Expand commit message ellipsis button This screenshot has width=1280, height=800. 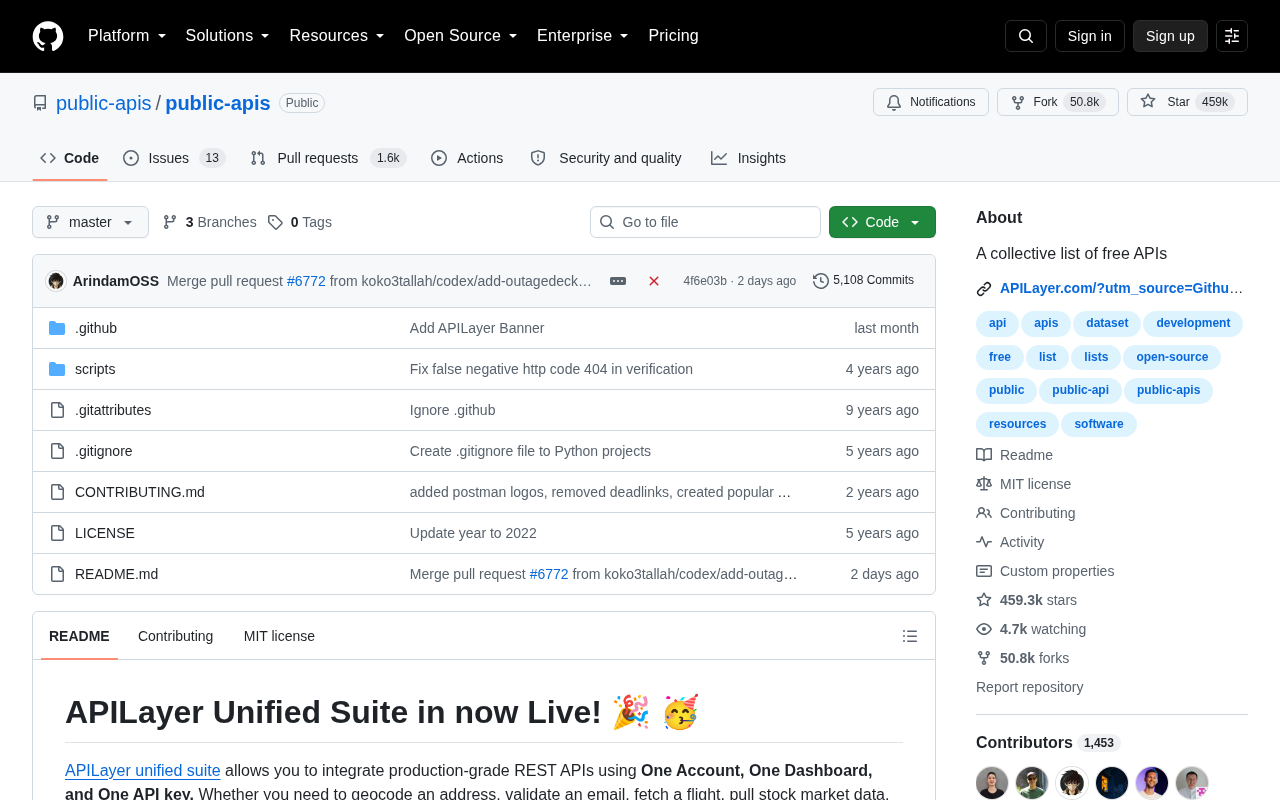click(618, 281)
